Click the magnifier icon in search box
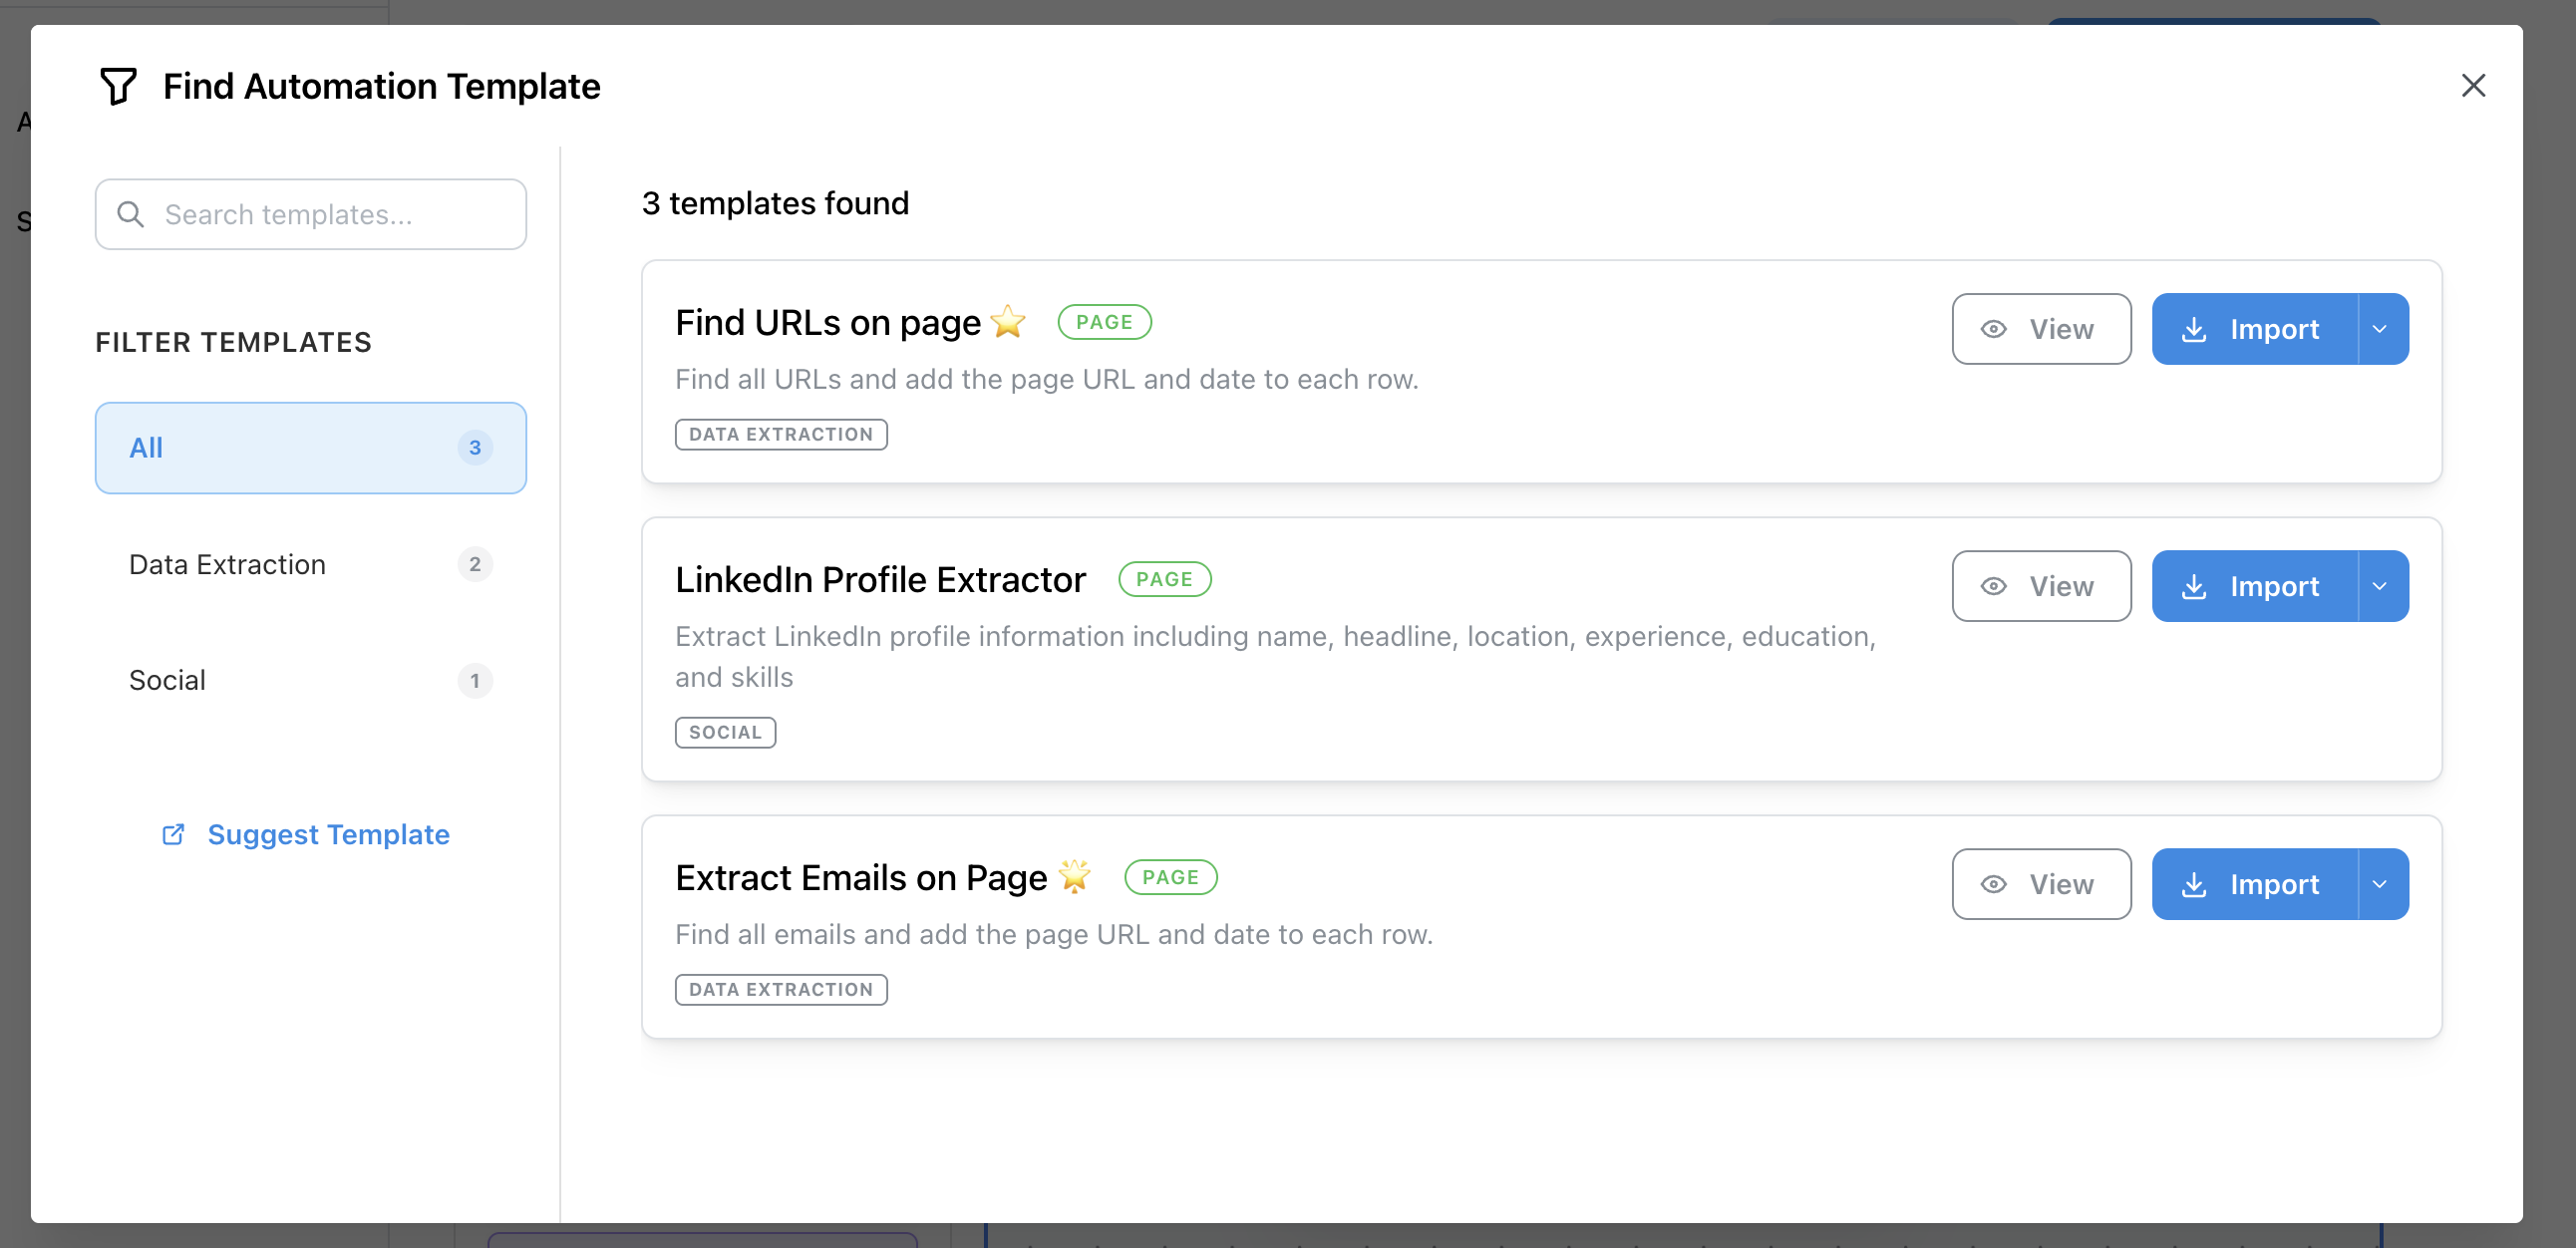Viewport: 2576px width, 1248px height. pyautogui.click(x=131, y=214)
